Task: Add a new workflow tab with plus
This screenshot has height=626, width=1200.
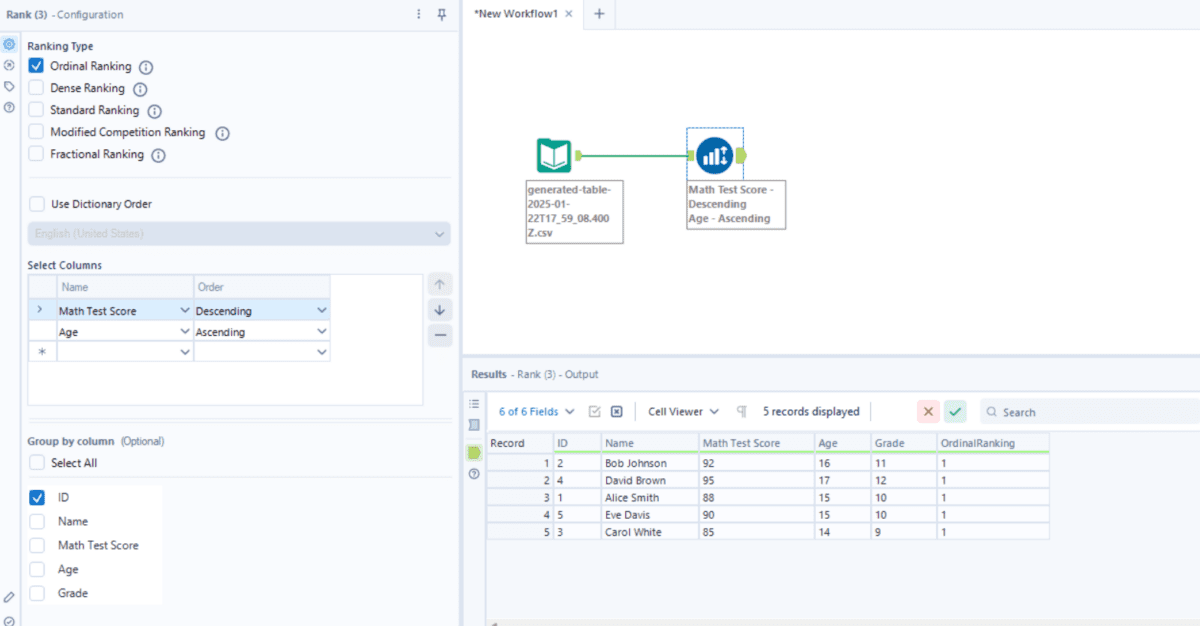Action: [599, 14]
